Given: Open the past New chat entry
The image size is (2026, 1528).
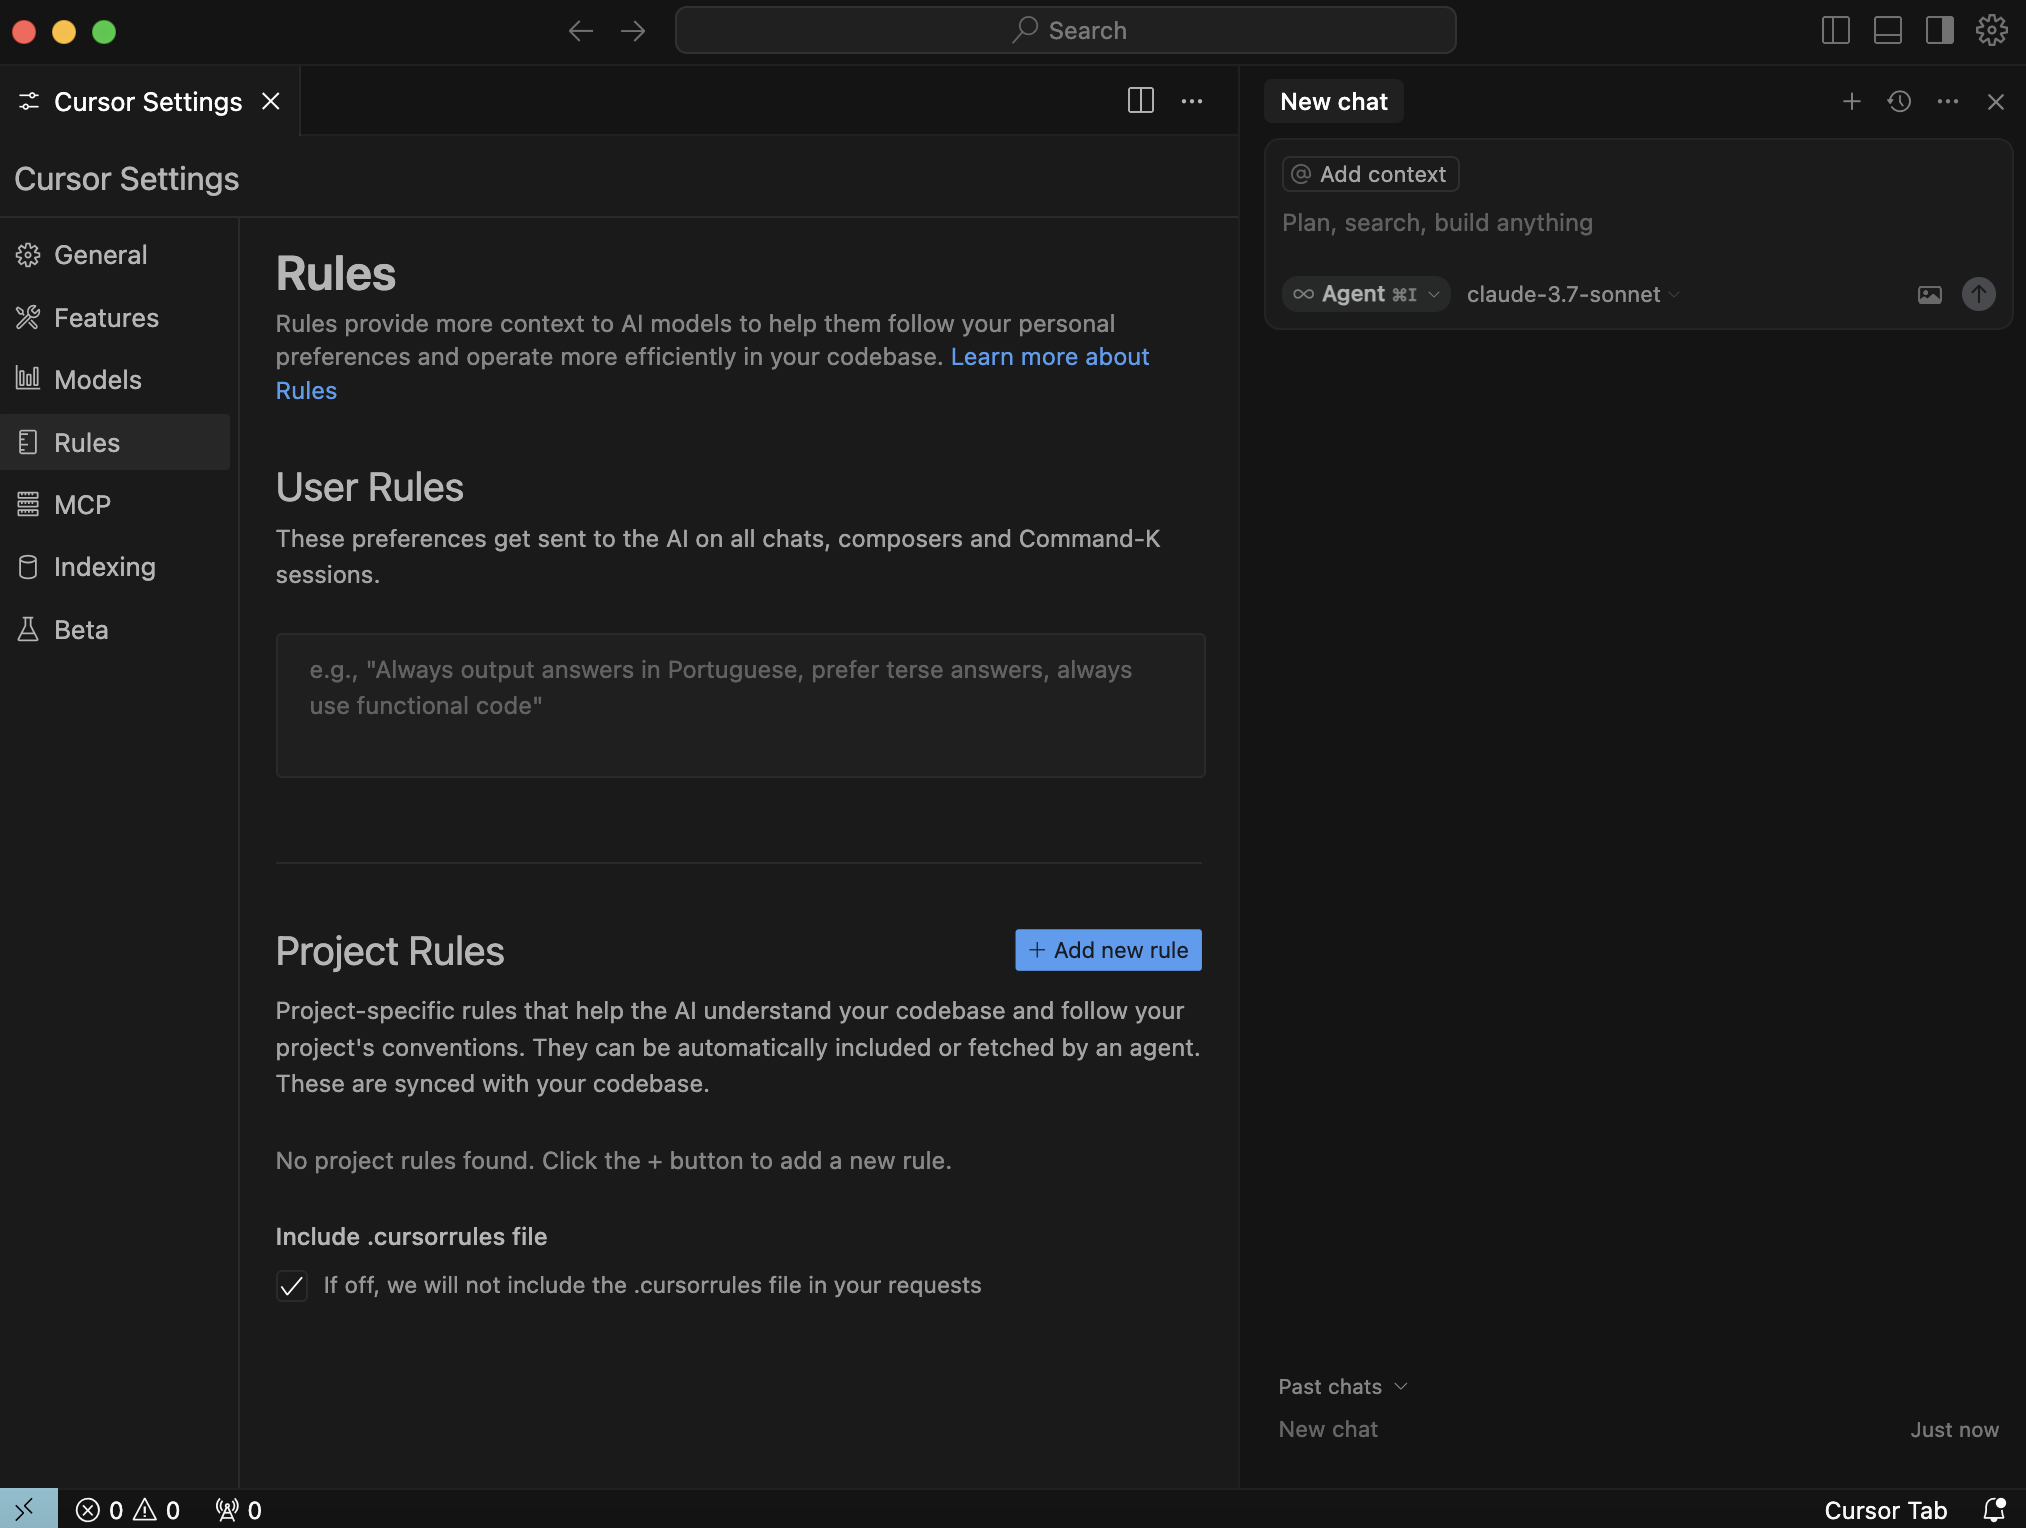Looking at the screenshot, I should point(1638,1429).
